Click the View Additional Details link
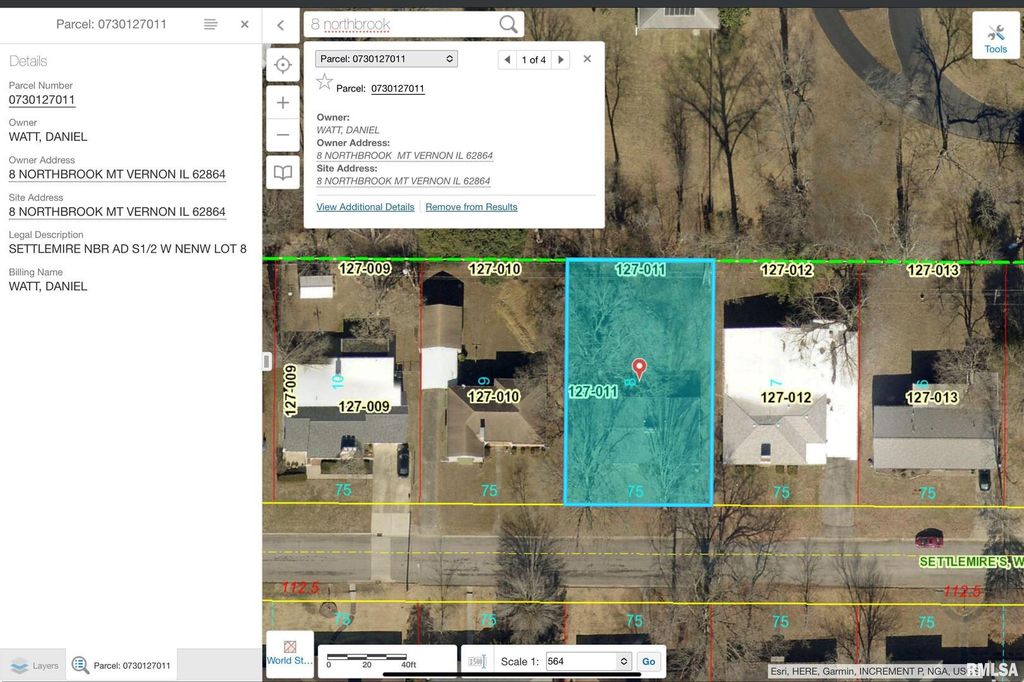Viewport: 1024px width, 682px height. tap(365, 207)
